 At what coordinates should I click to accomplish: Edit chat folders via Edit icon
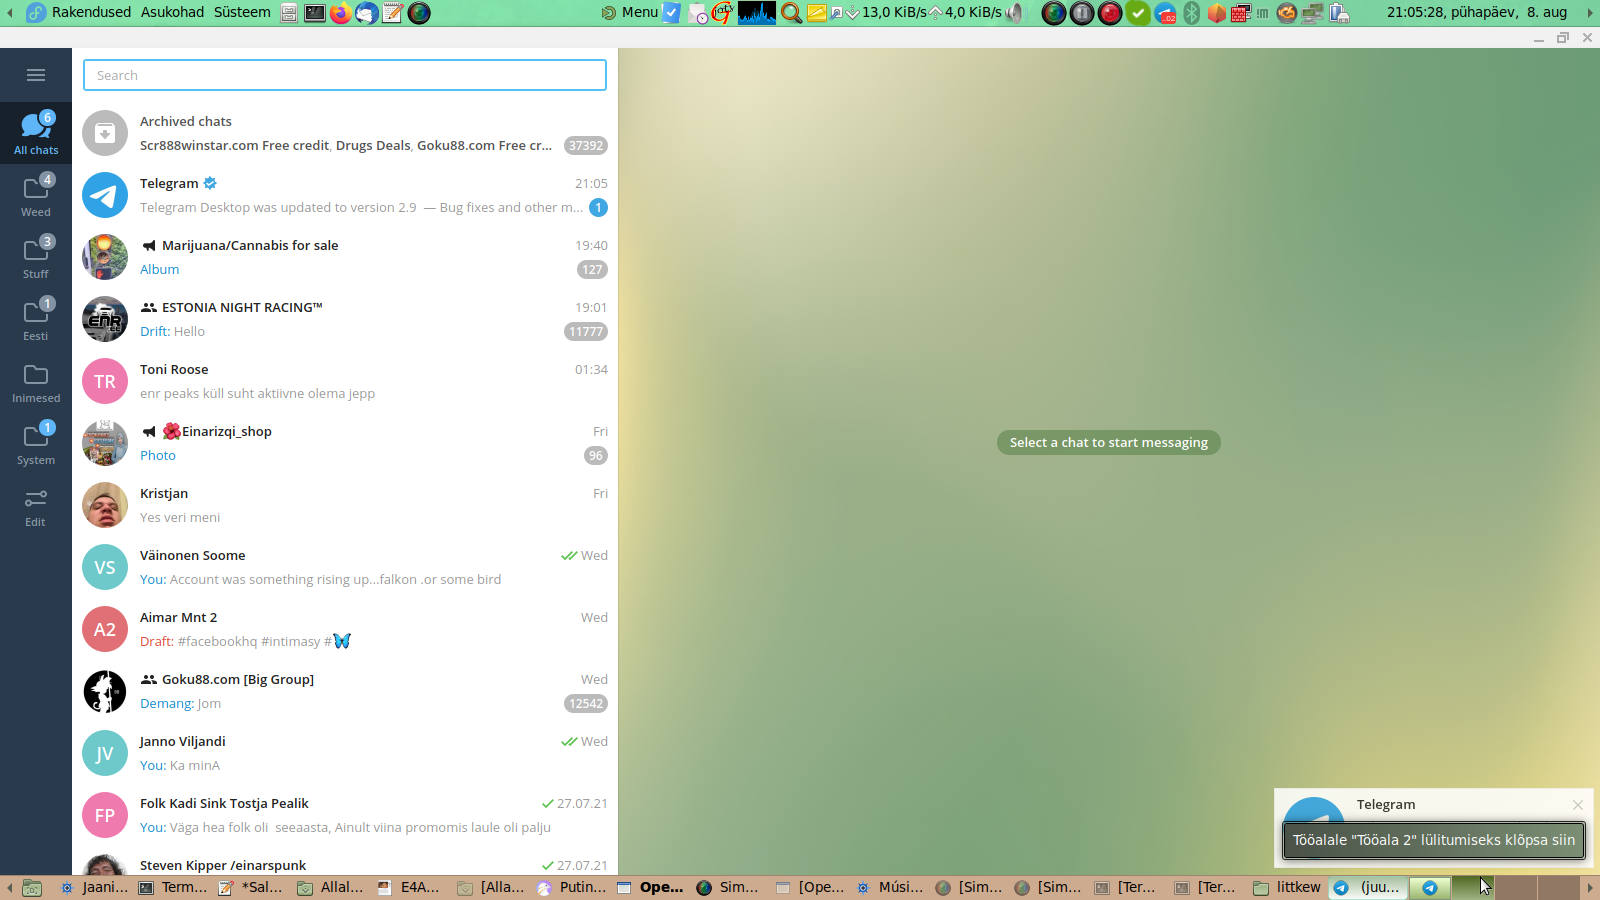click(x=36, y=506)
